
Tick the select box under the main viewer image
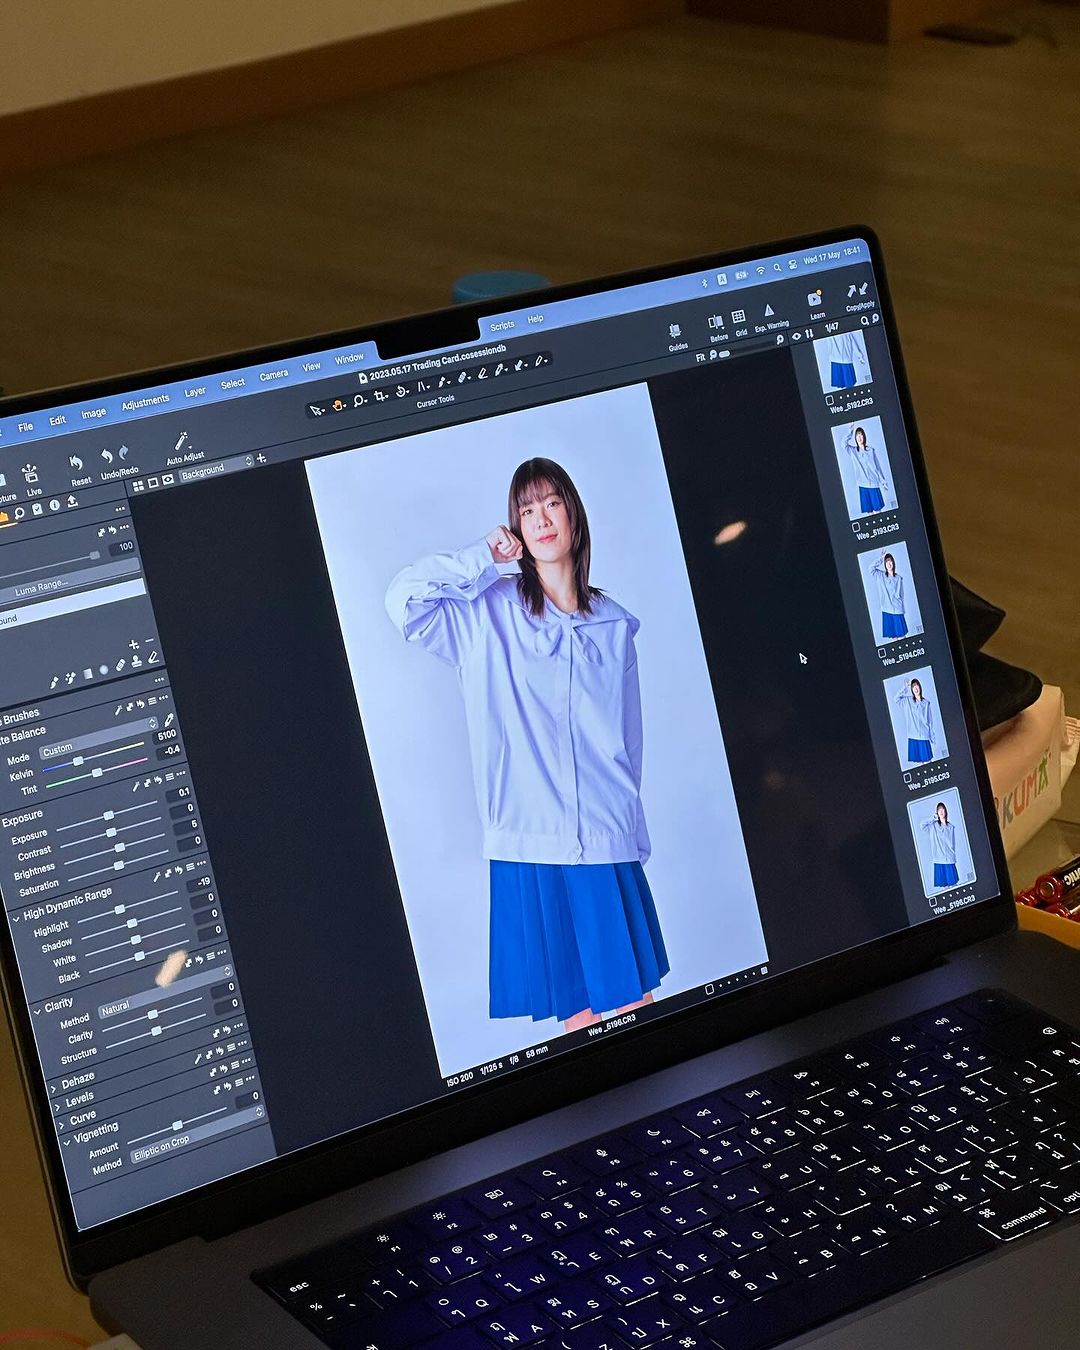710,988
